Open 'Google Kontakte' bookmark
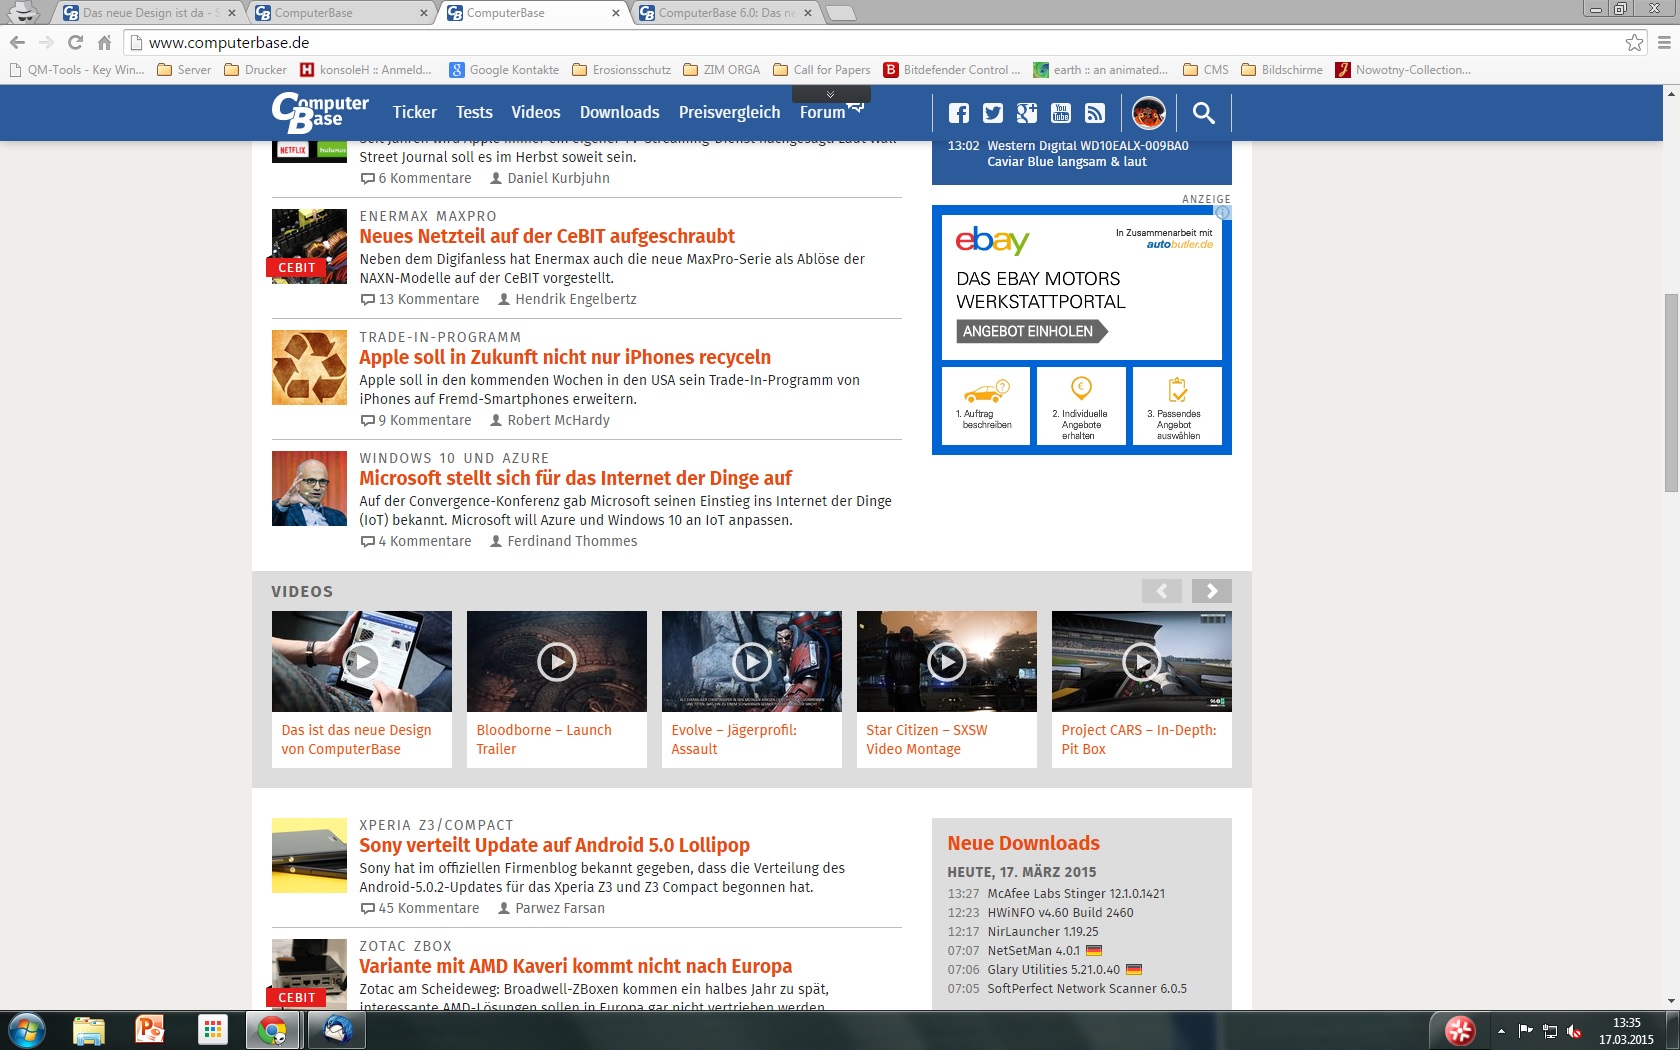1680x1050 pixels. (x=504, y=70)
